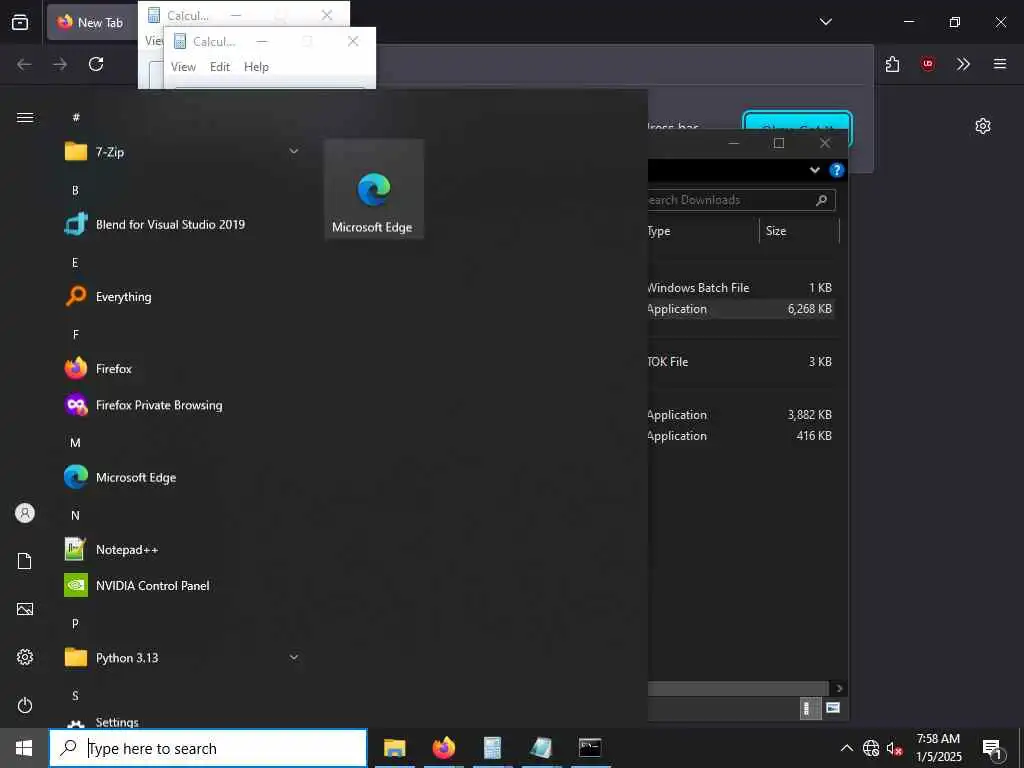1024x768 pixels.
Task: Sort Explorer files by Type column
Action: (x=703, y=231)
